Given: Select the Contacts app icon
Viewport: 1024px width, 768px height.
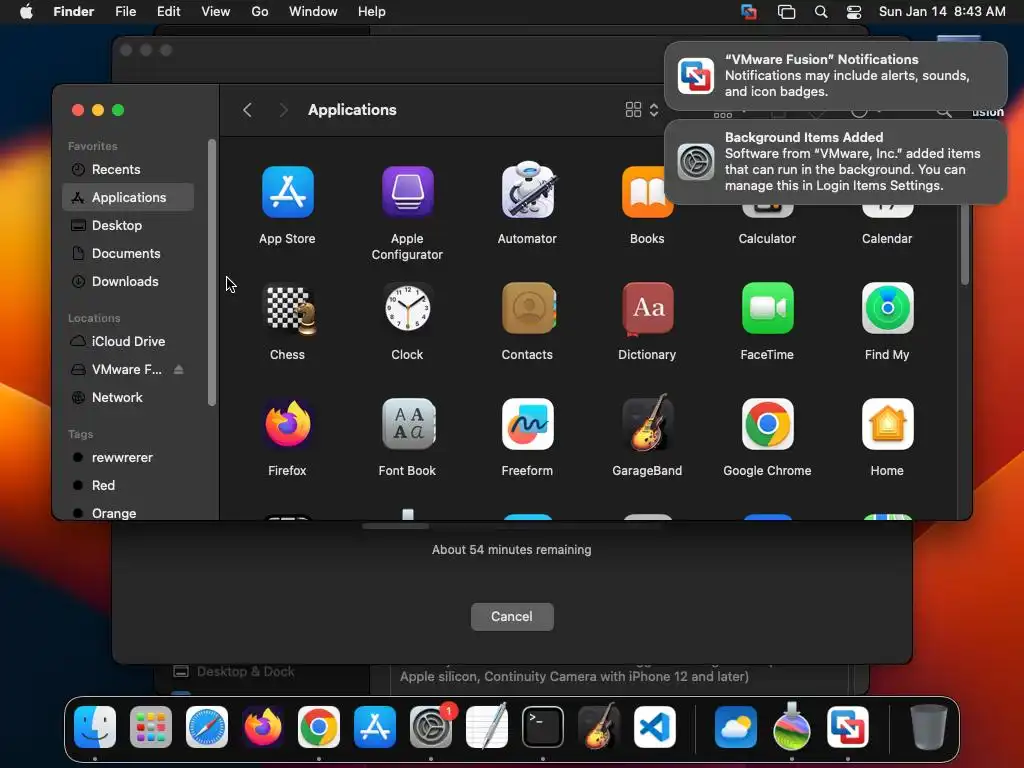Looking at the screenshot, I should click(x=528, y=308).
